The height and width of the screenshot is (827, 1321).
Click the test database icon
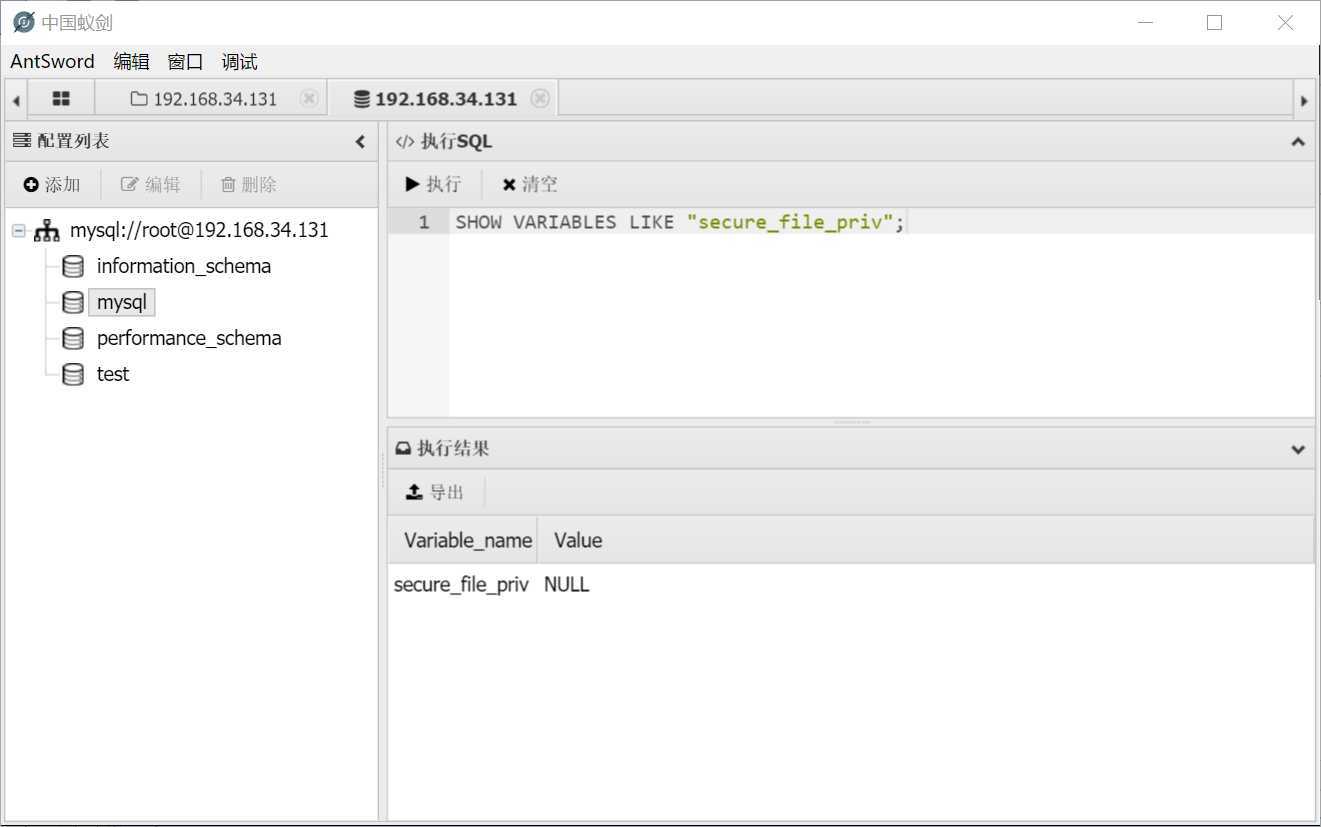tap(73, 374)
